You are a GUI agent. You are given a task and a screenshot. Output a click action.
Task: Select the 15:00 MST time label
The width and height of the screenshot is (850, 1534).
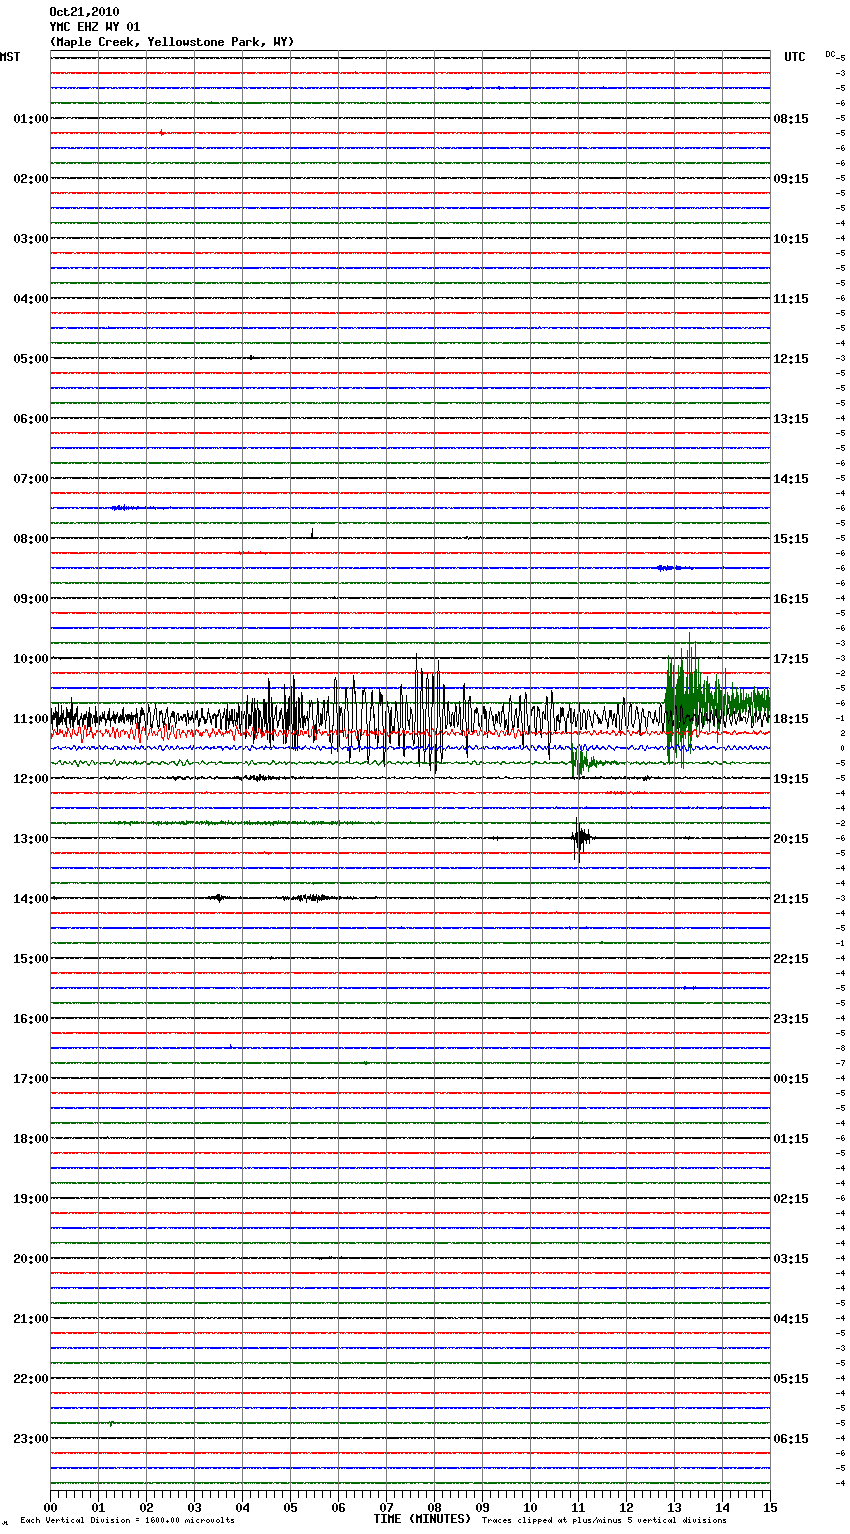point(30,959)
